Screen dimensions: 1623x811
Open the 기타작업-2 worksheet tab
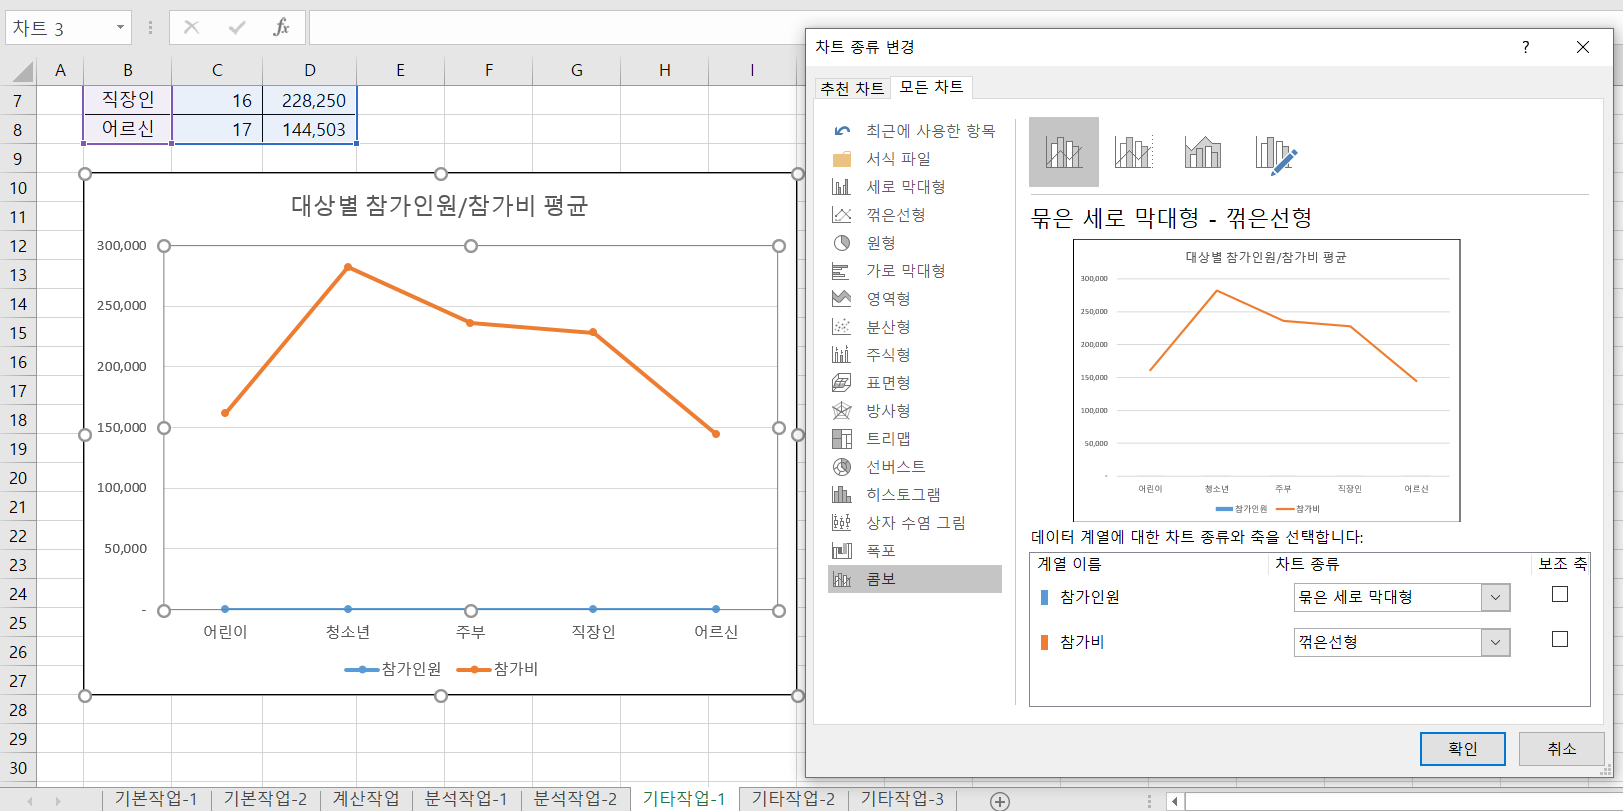coord(792,798)
